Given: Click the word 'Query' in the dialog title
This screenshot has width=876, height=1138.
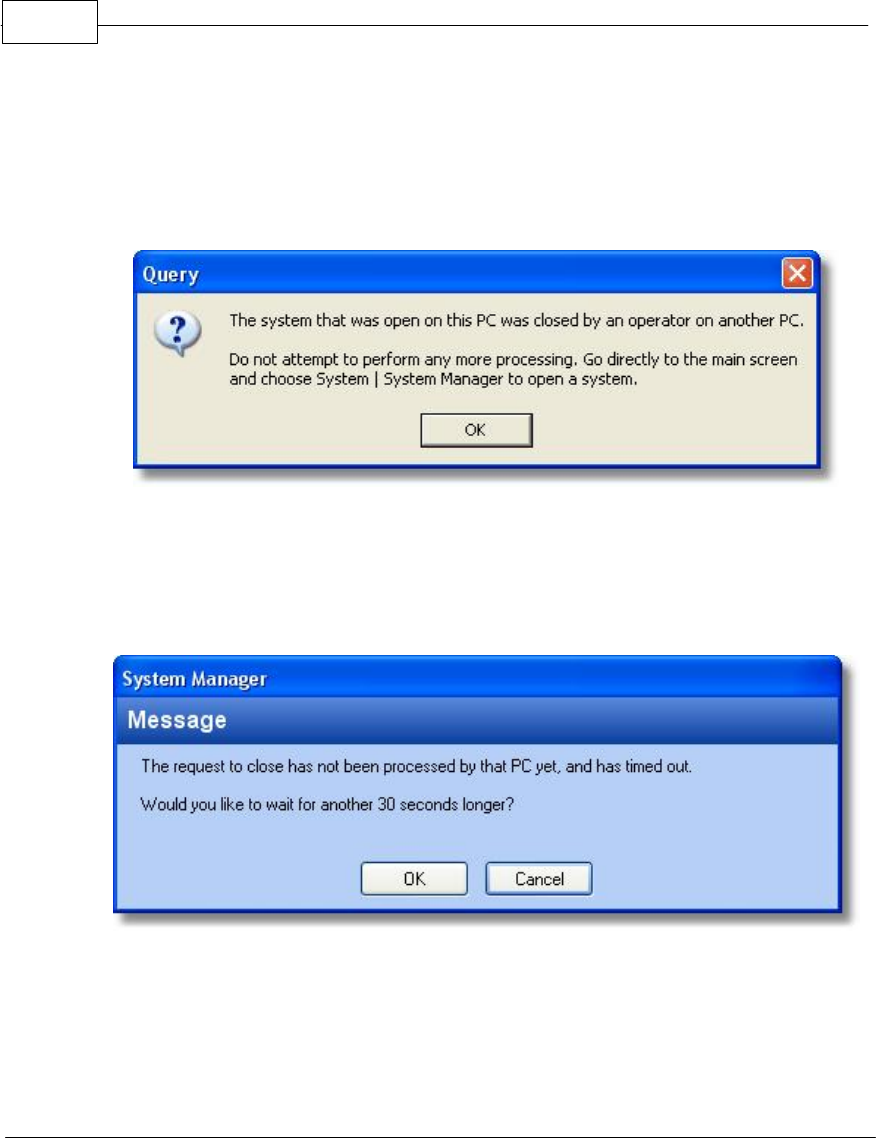Looking at the screenshot, I should point(171,274).
